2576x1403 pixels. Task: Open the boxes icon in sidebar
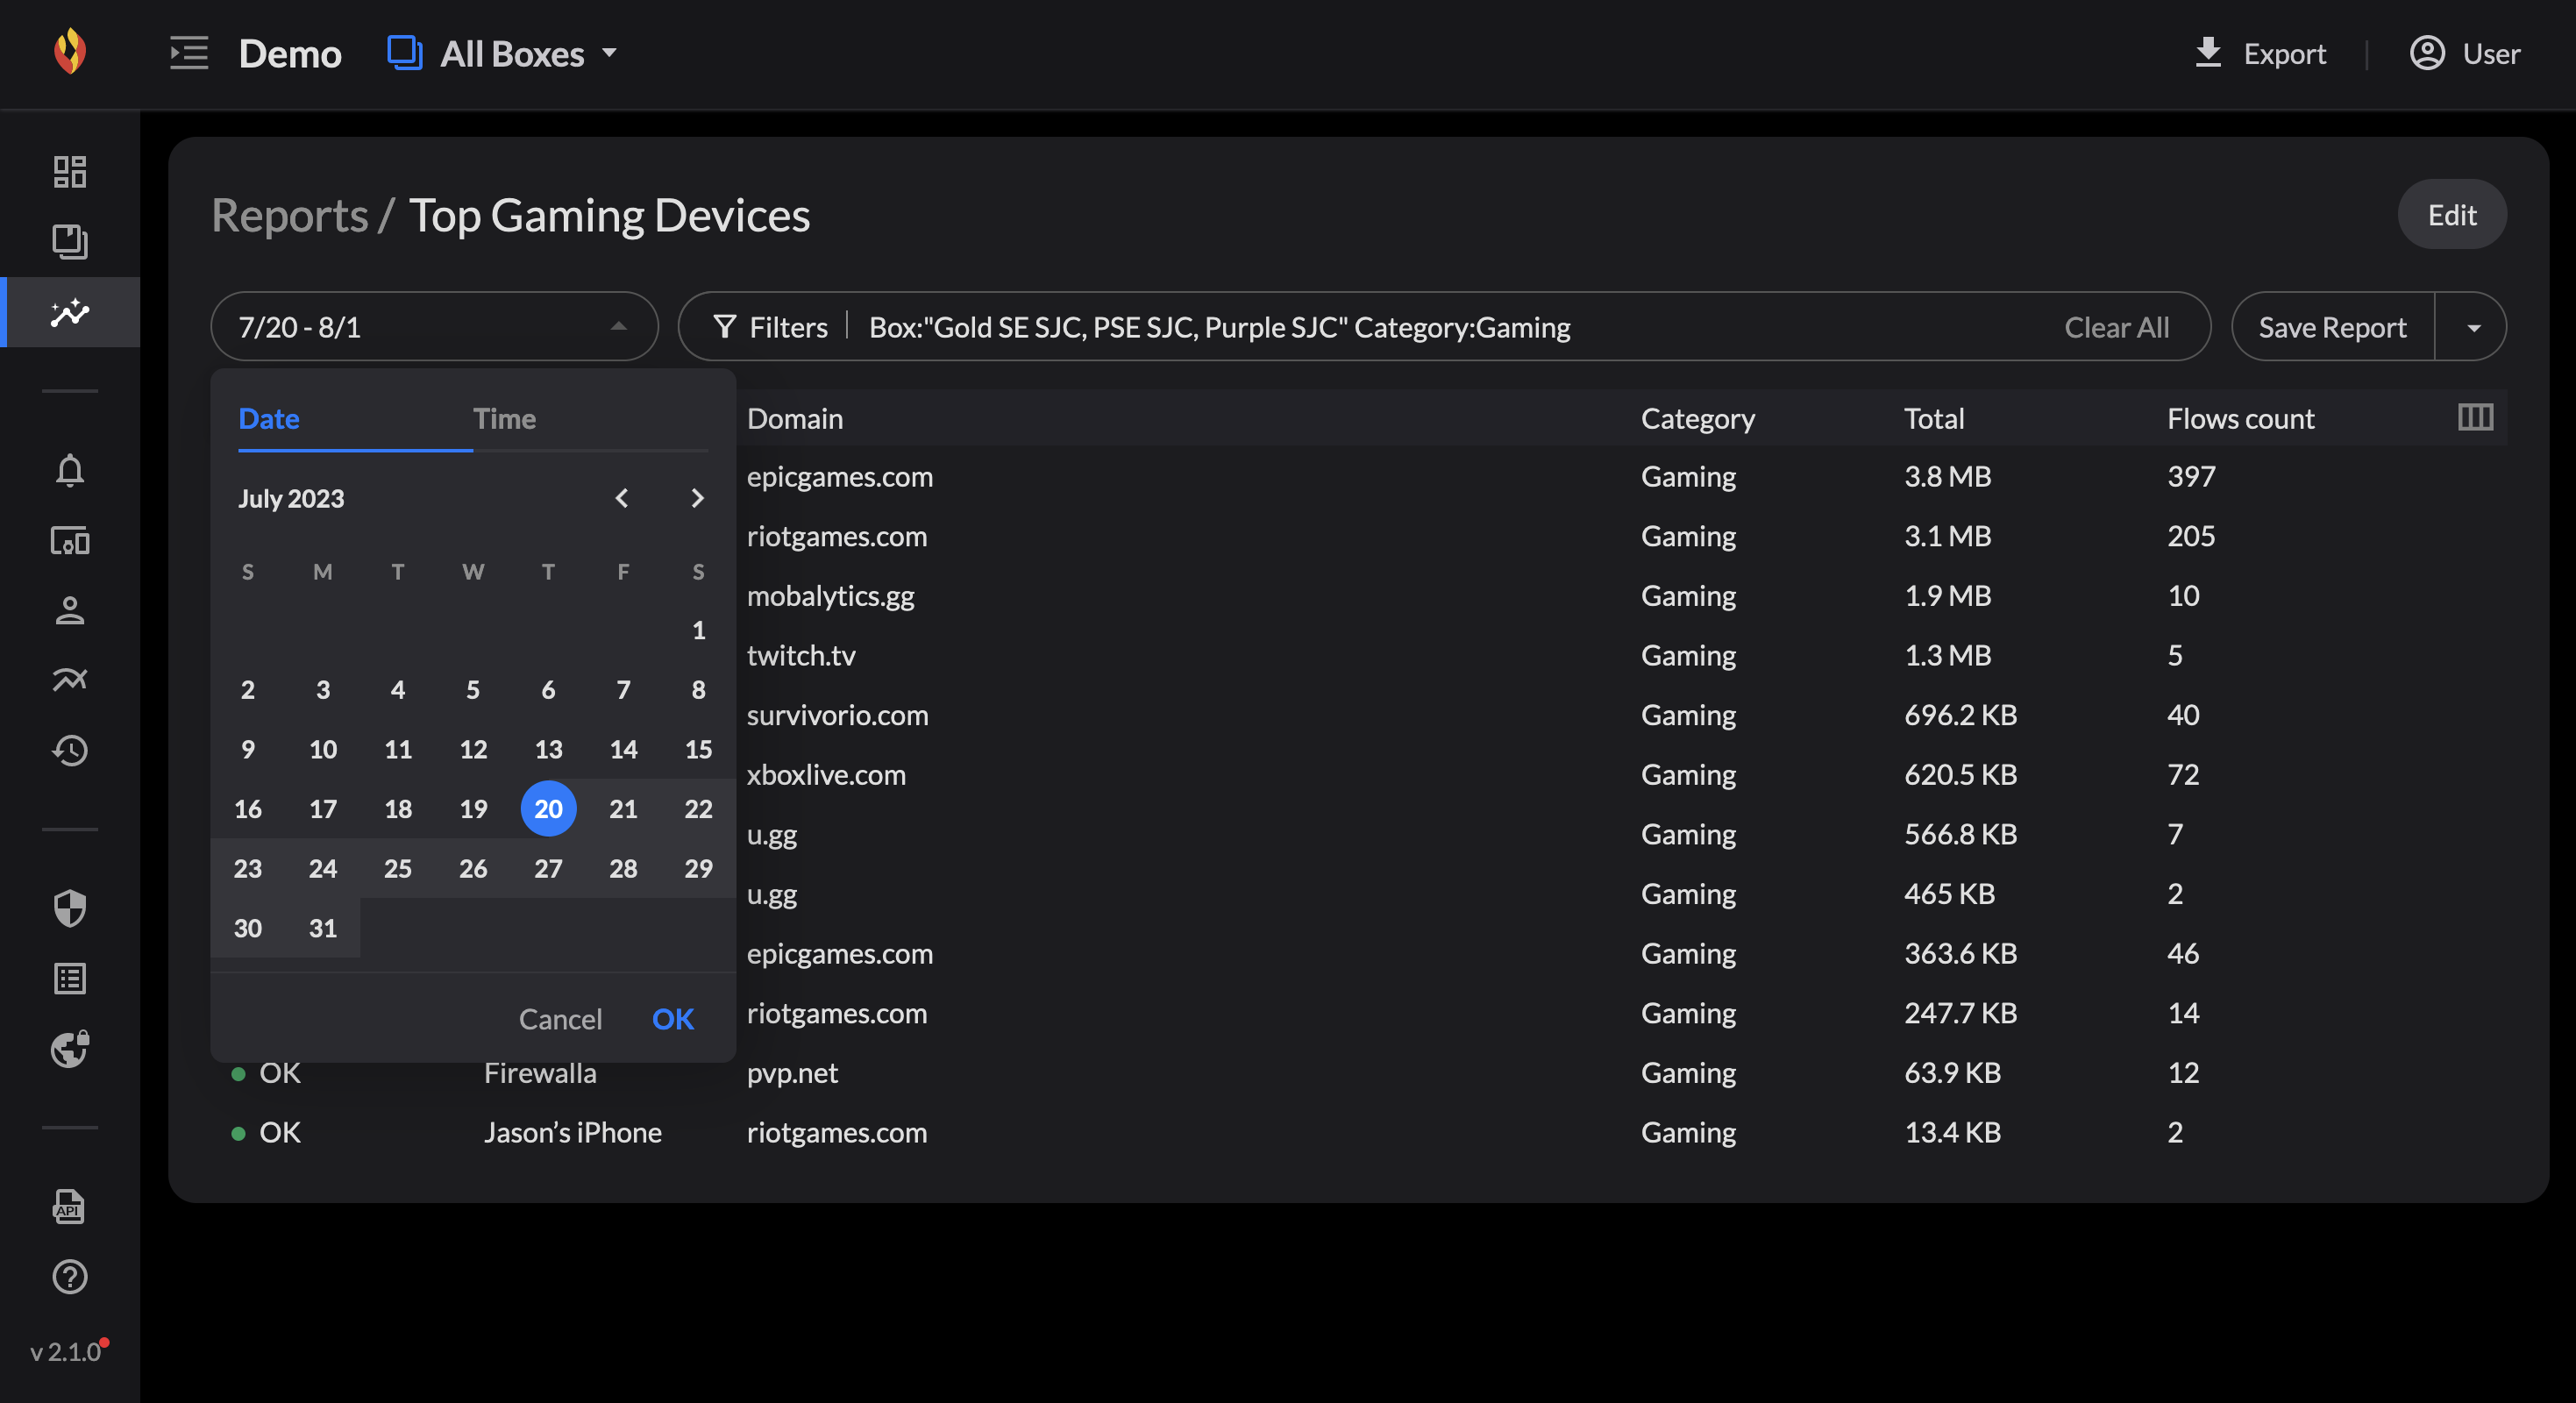tap(70, 242)
